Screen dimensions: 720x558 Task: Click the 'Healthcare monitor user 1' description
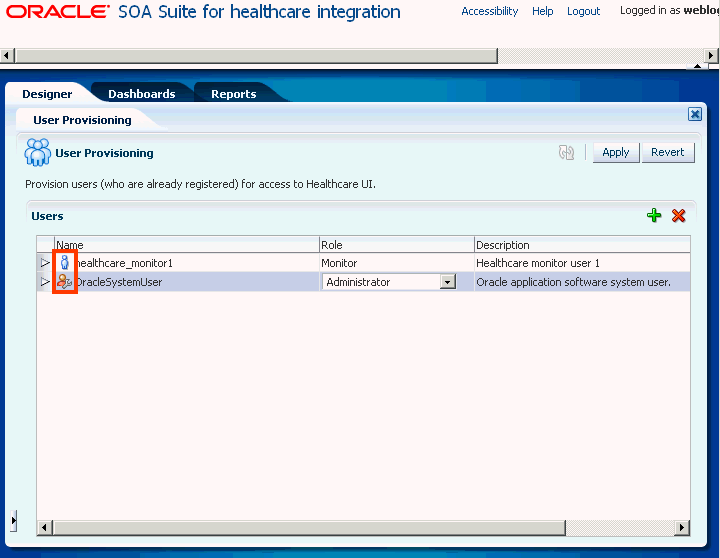pyautogui.click(x=538, y=263)
